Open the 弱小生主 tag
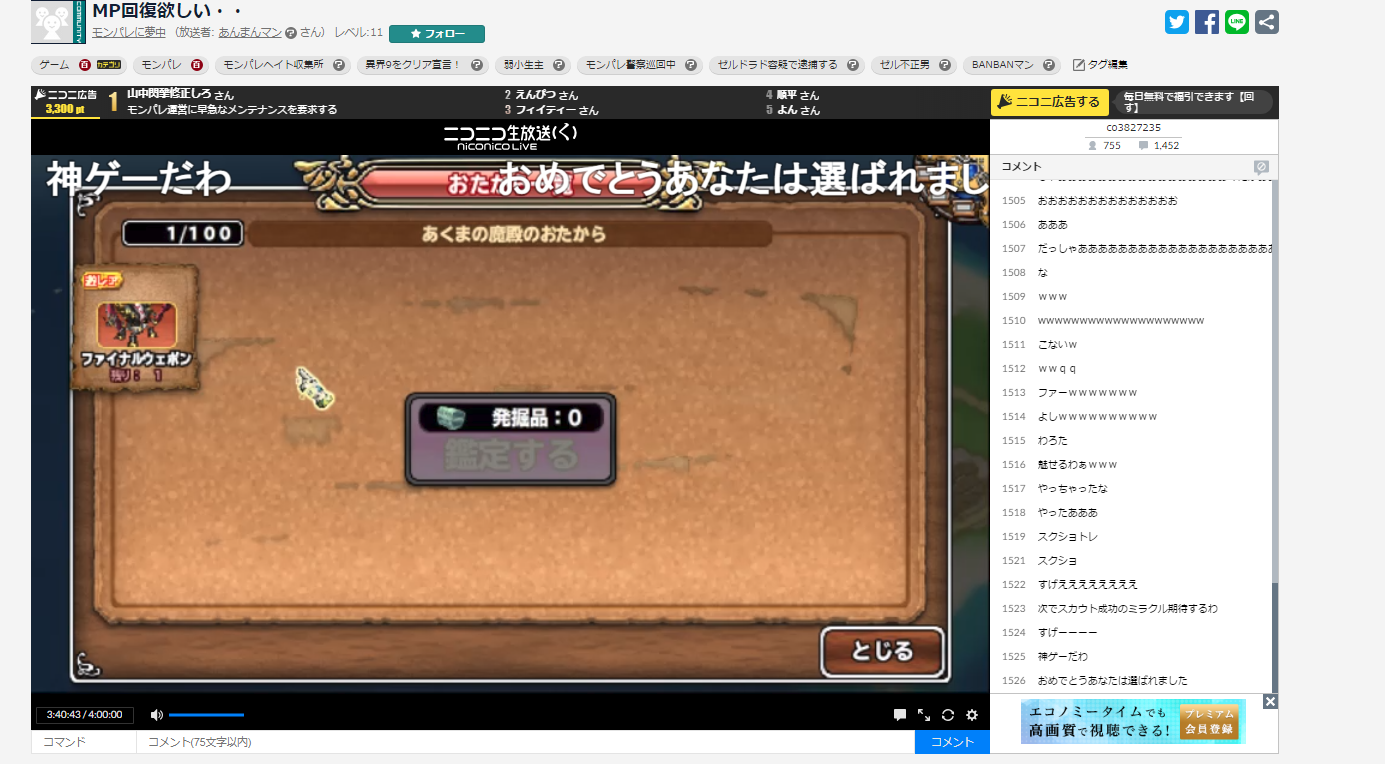The height and width of the screenshot is (764, 1385). 523,65
